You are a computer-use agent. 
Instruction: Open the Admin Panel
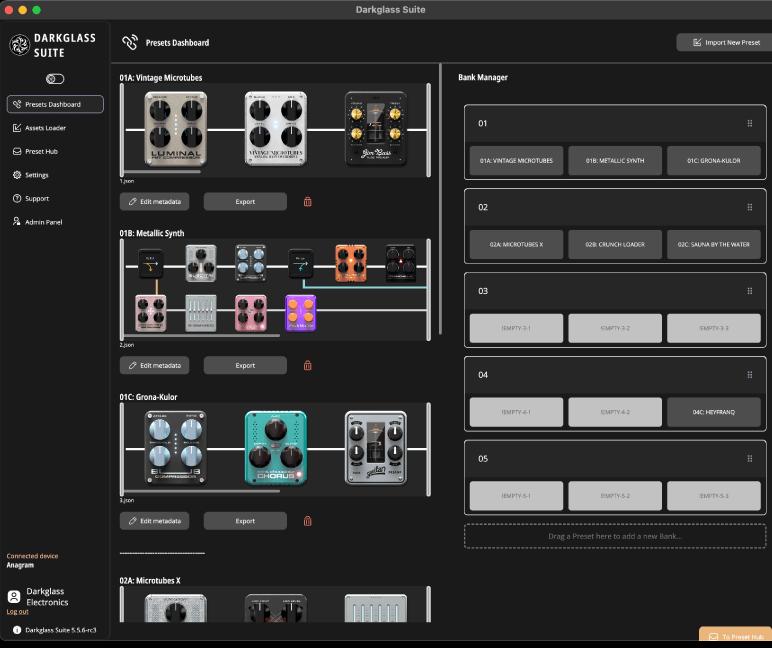click(x=43, y=222)
